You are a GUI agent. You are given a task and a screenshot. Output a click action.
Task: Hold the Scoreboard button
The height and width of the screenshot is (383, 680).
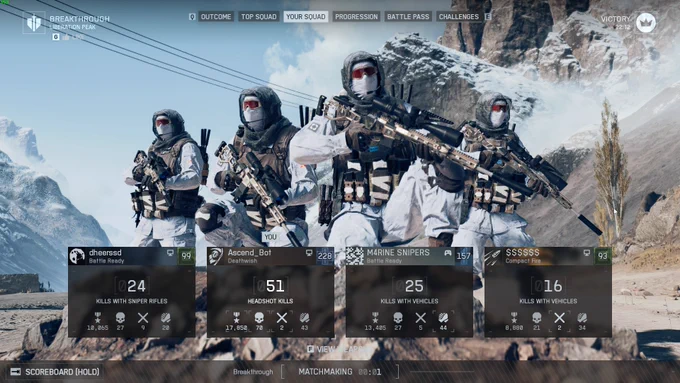[55, 372]
